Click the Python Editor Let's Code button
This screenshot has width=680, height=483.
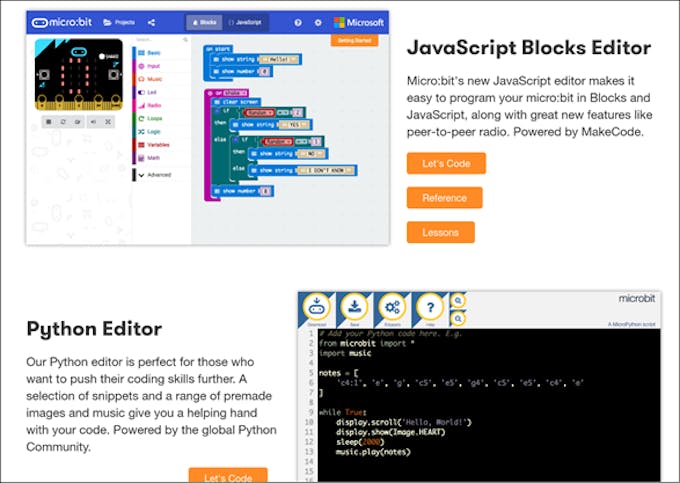228,475
